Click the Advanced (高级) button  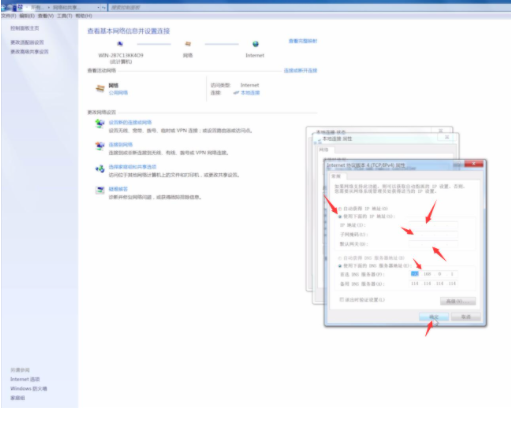[458, 301]
